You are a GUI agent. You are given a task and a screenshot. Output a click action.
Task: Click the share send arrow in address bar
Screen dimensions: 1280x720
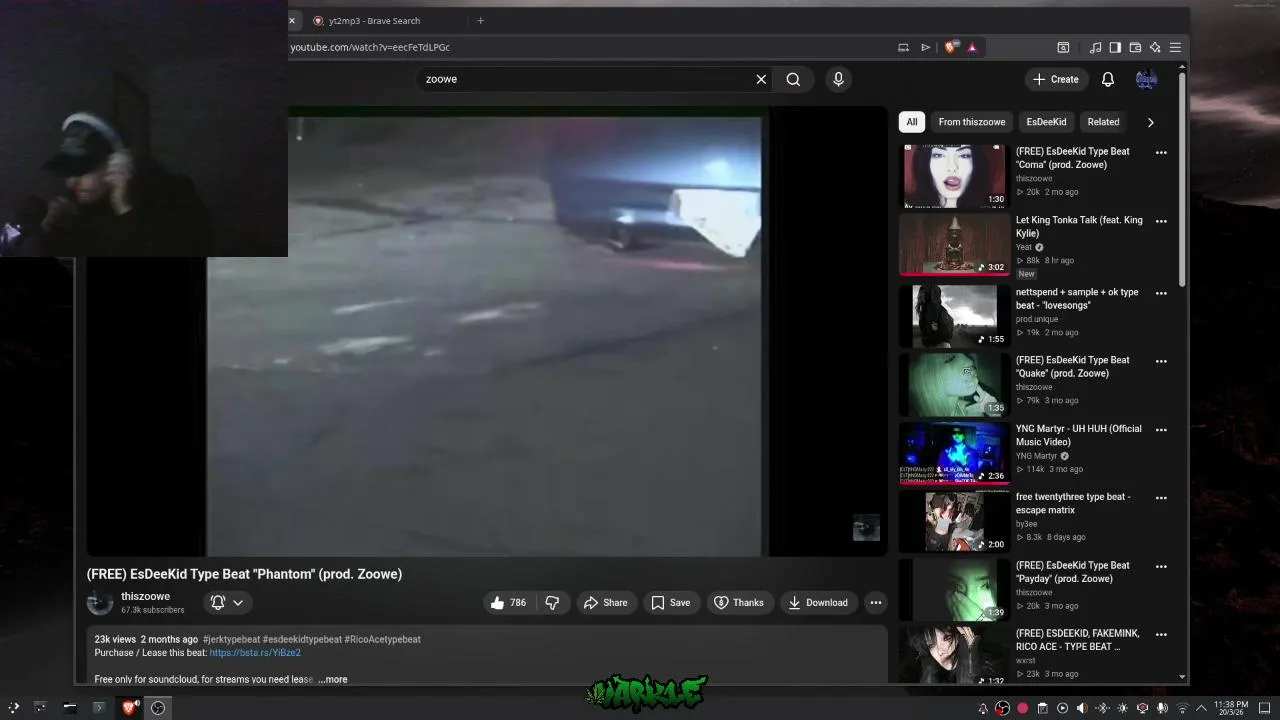tap(925, 47)
